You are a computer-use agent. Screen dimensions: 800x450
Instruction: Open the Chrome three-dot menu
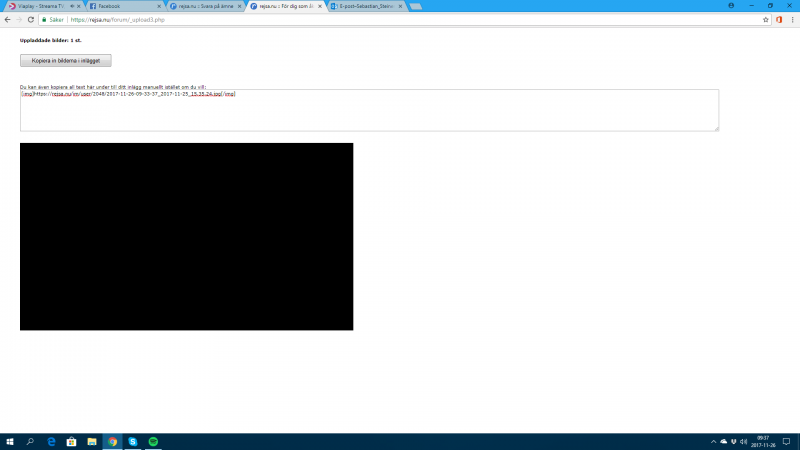pos(792,20)
